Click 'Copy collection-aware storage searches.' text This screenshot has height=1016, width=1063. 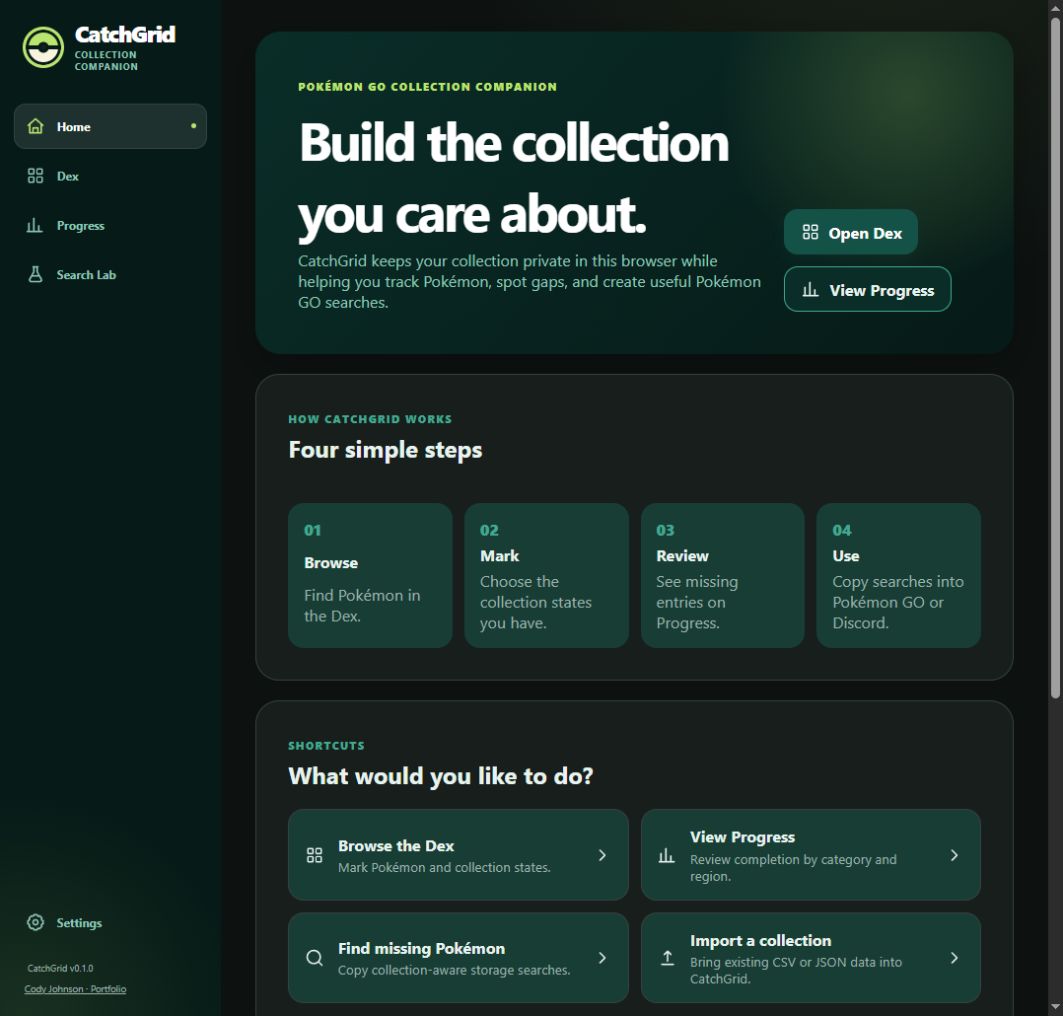[454, 970]
